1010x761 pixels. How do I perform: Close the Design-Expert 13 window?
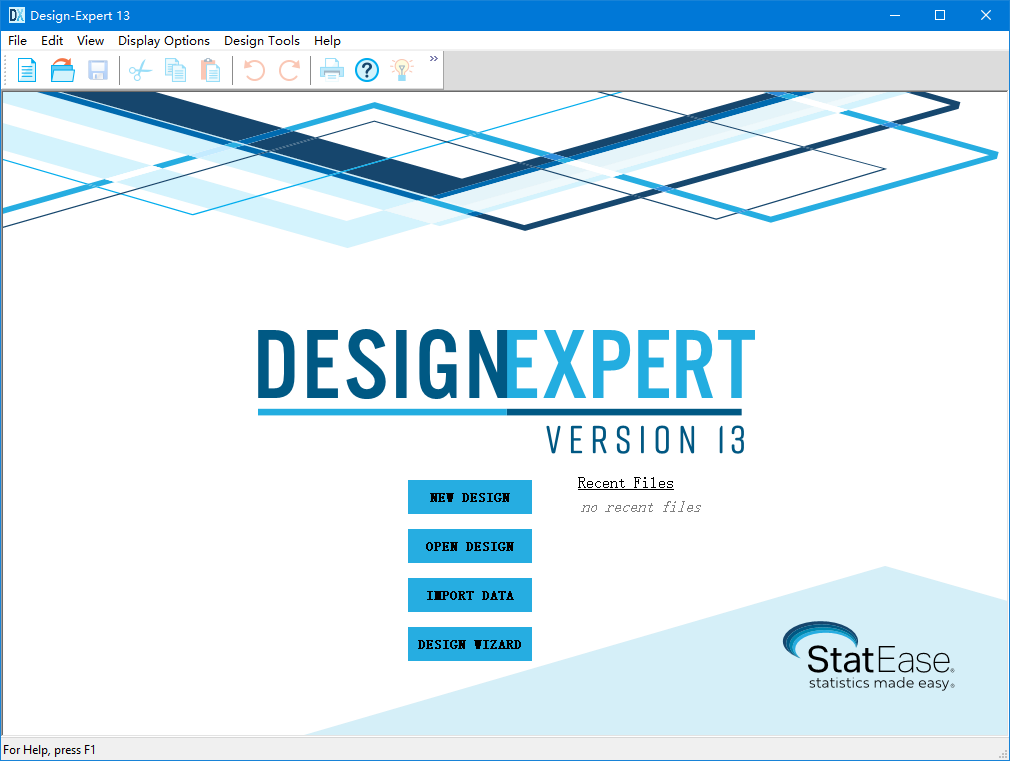(986, 15)
